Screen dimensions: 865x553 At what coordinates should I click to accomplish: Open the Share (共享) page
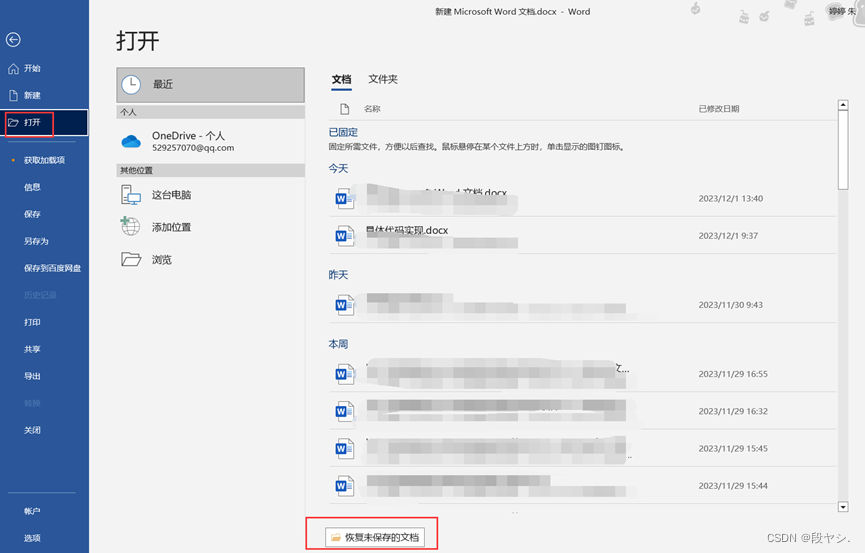(x=32, y=349)
